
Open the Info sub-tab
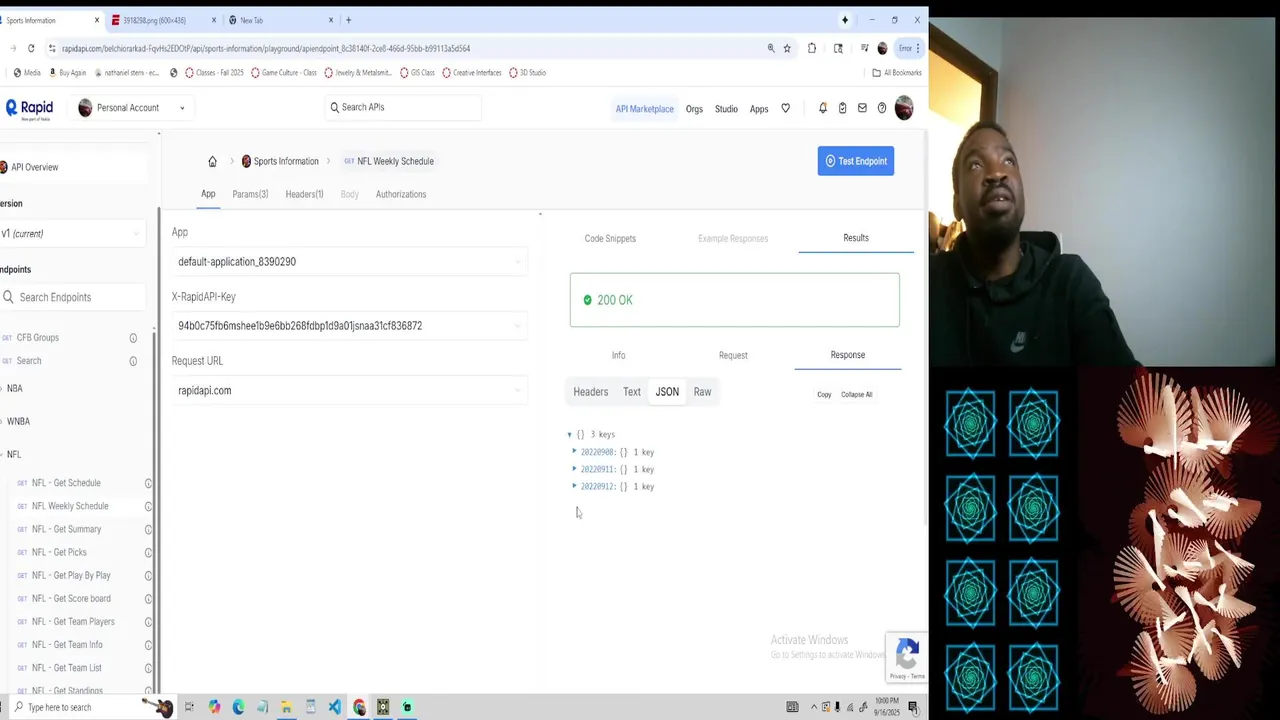point(618,355)
